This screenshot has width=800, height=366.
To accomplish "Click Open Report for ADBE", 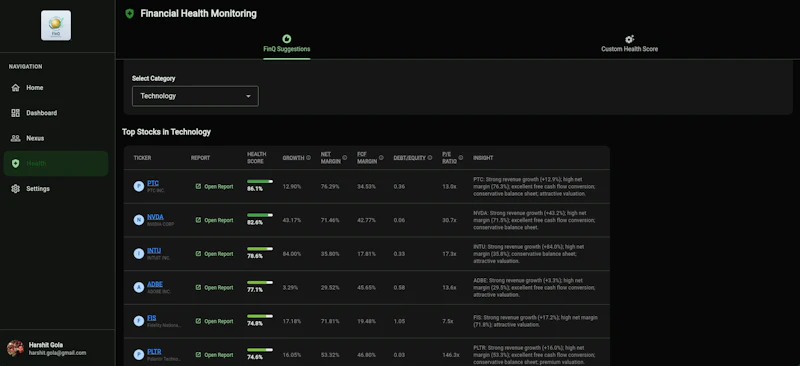I will tap(214, 288).
